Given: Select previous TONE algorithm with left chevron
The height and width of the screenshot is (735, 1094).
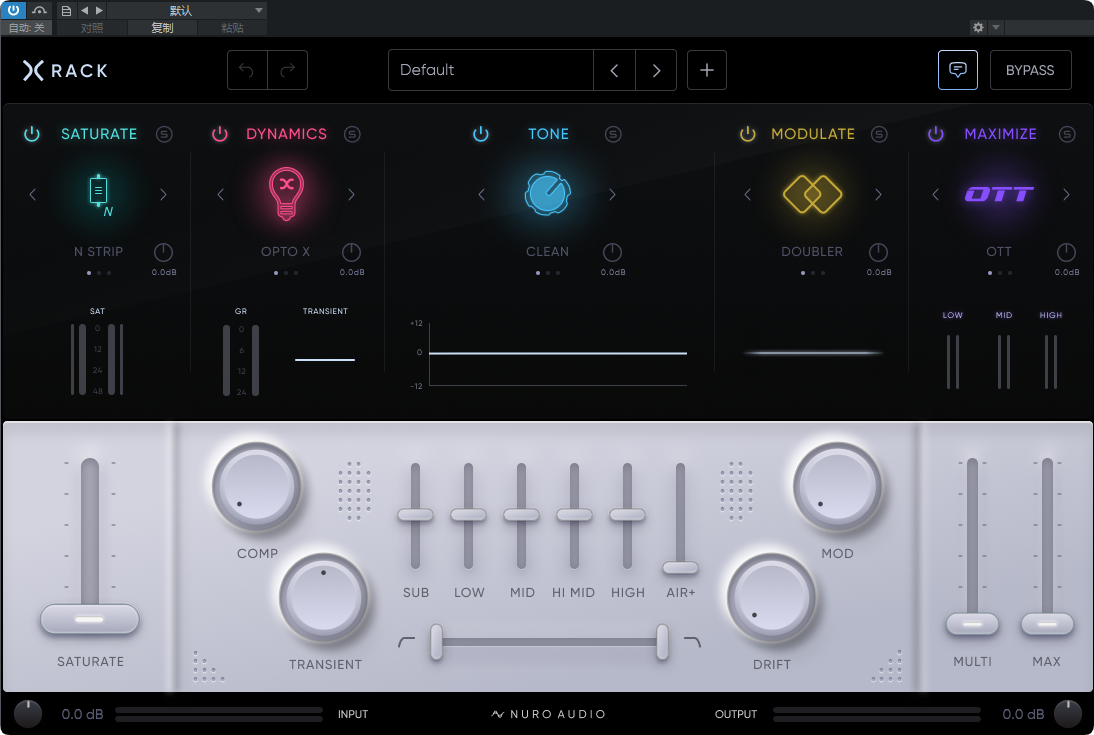Looking at the screenshot, I should pyautogui.click(x=481, y=195).
